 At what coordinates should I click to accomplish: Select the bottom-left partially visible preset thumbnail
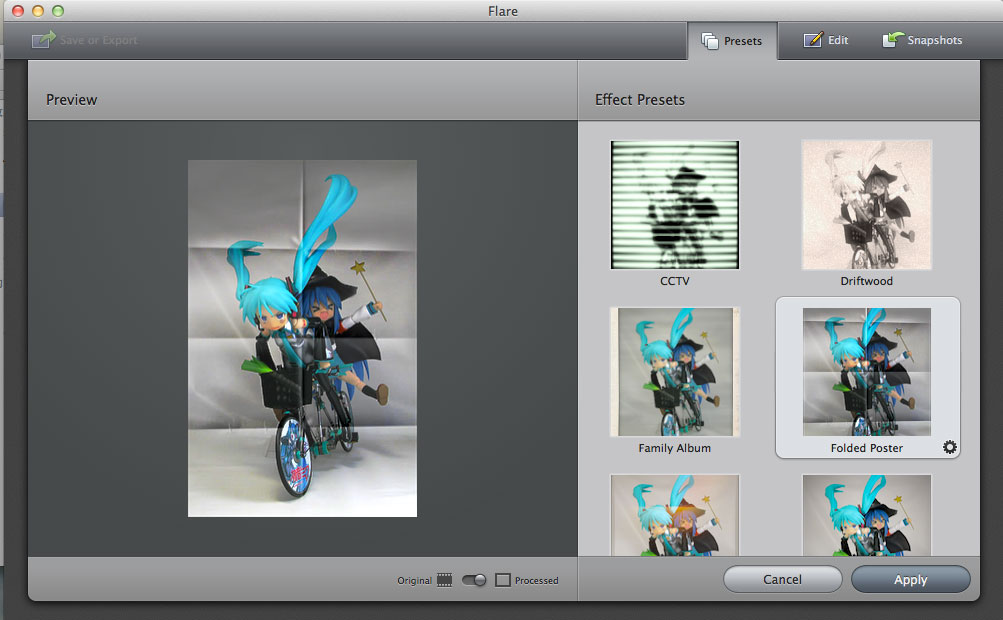point(675,515)
